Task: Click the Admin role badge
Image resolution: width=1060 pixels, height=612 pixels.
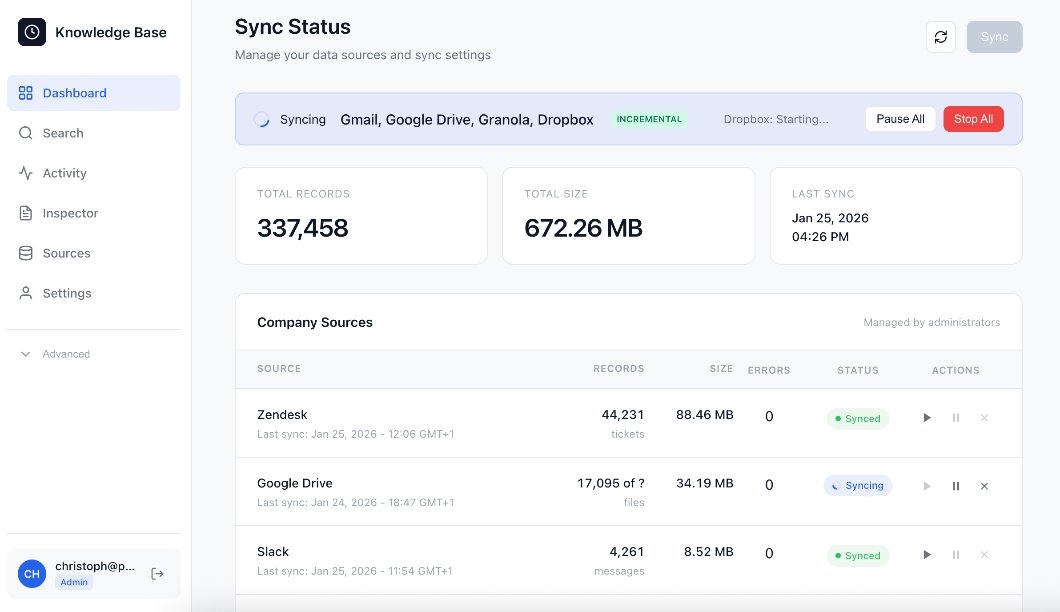Action: 74,582
